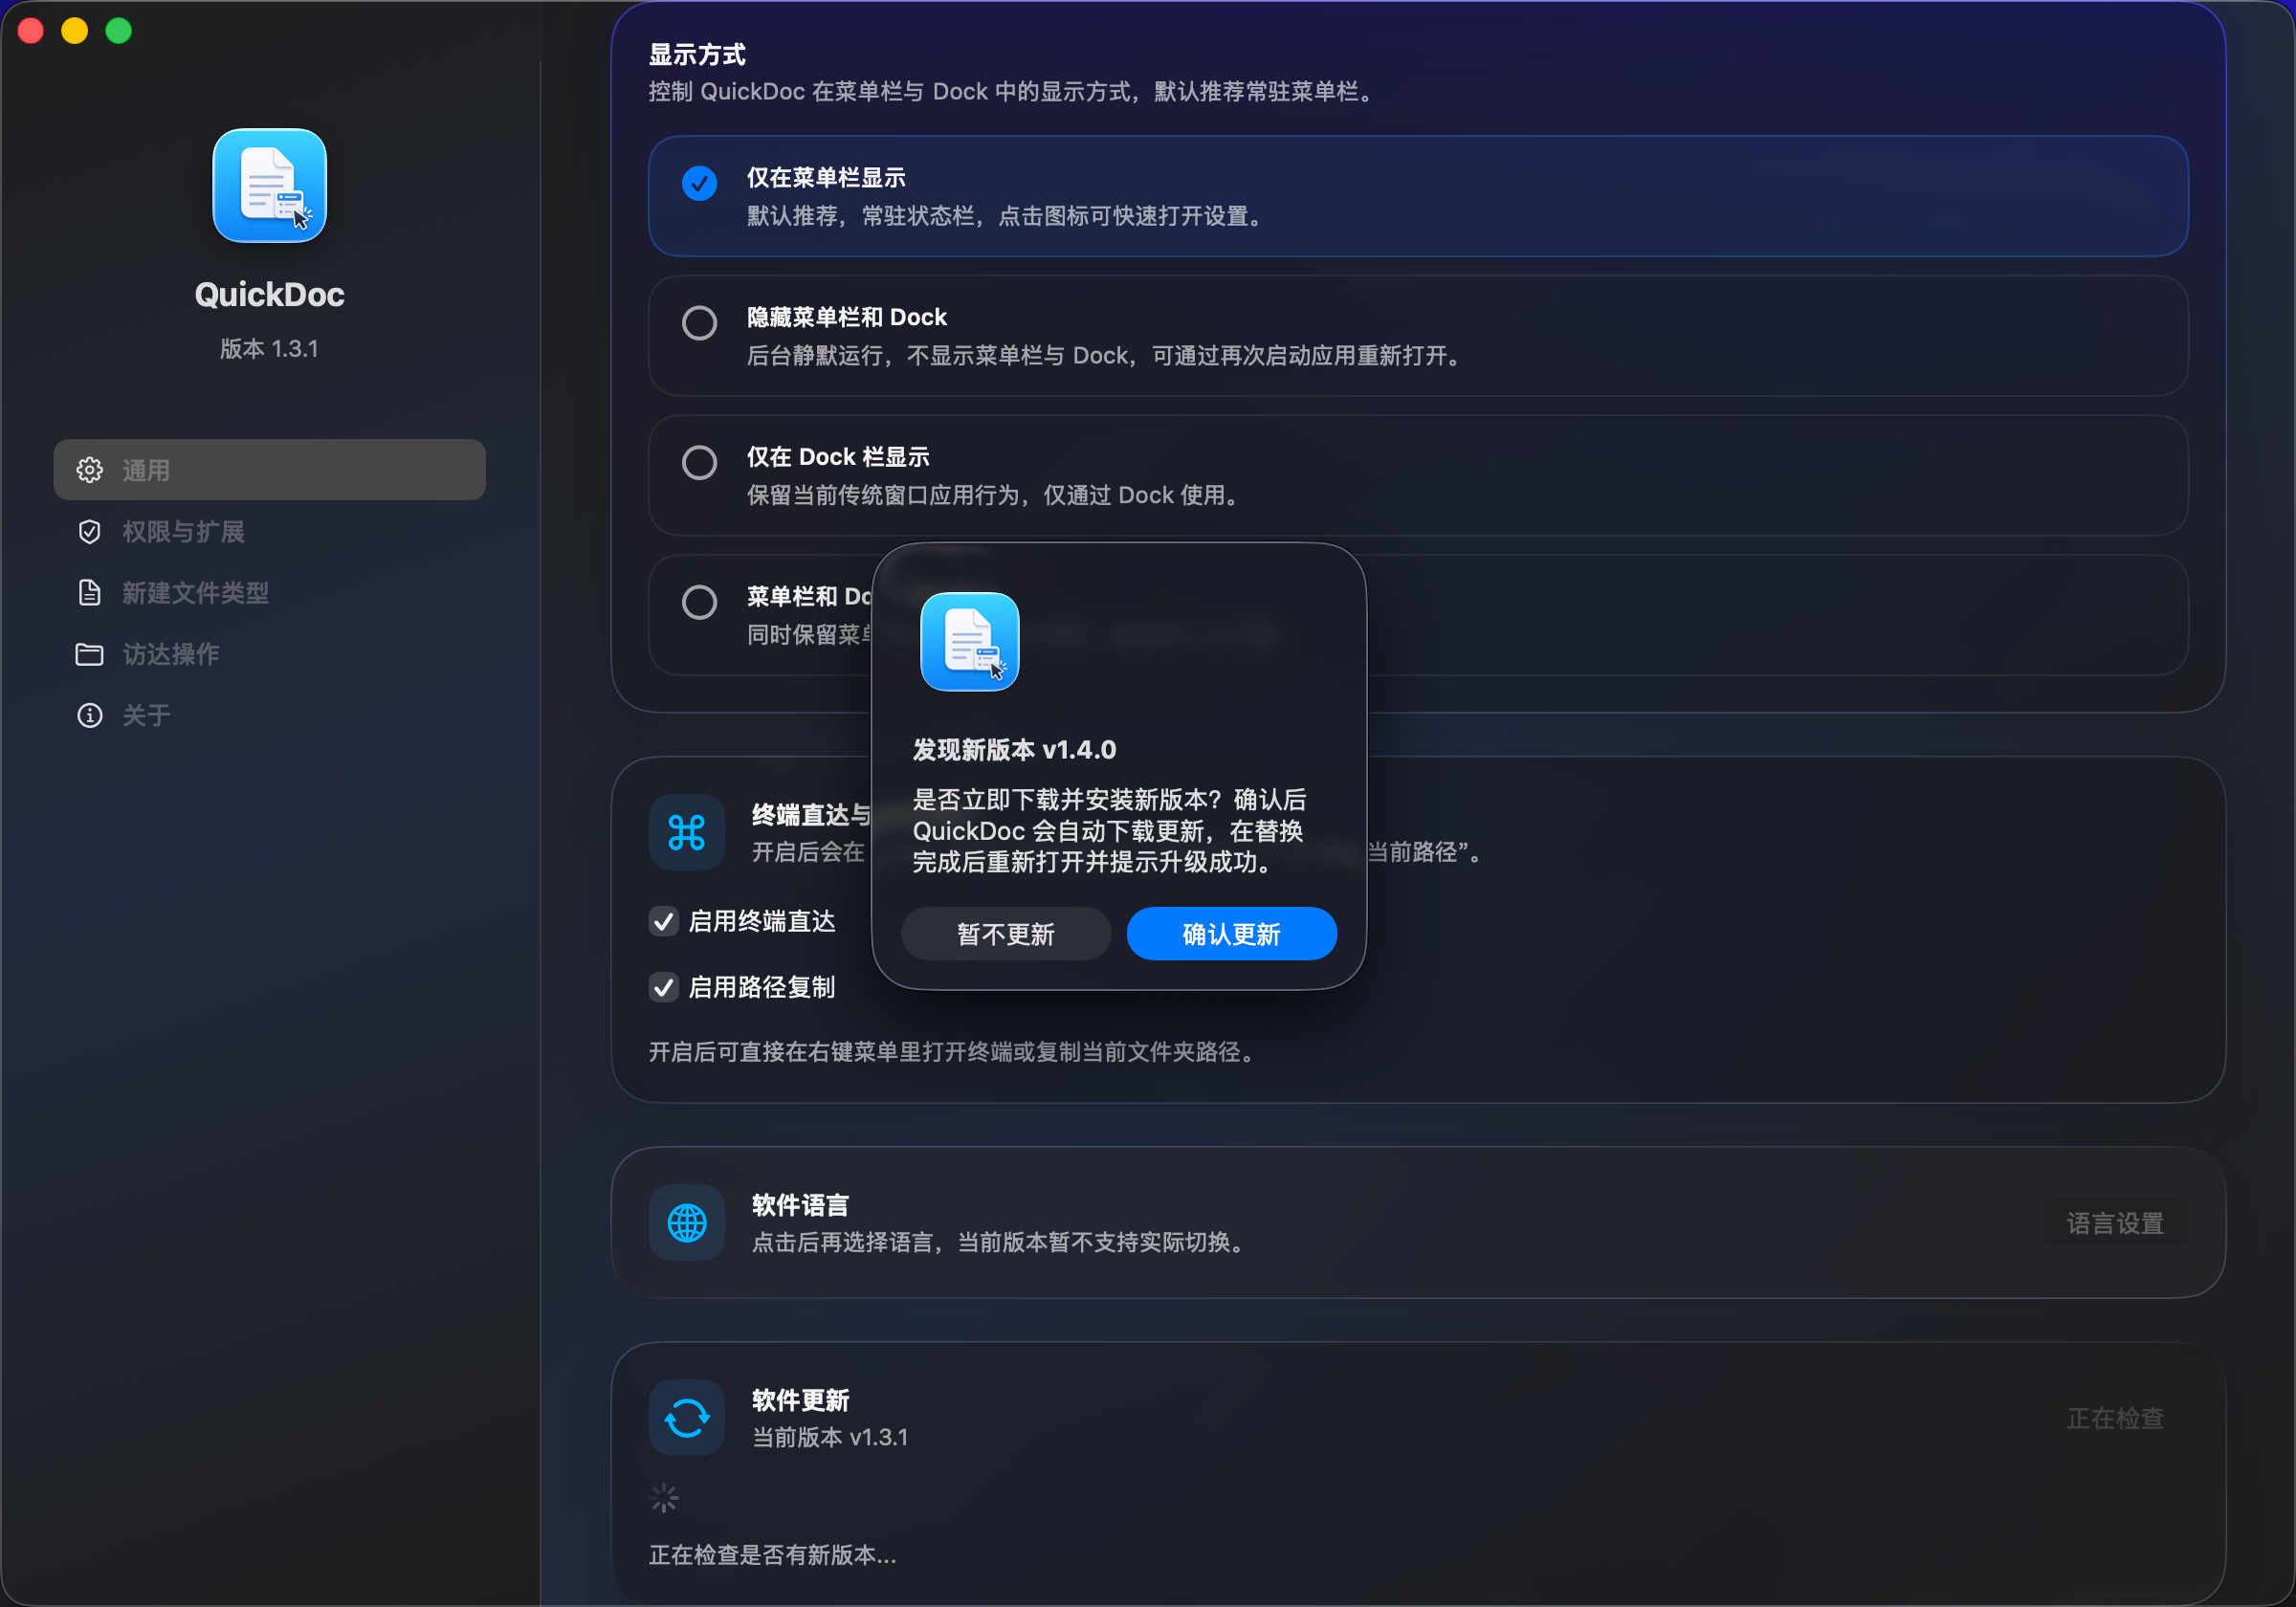This screenshot has width=2296, height=1607.
Task: Click the loading spinner under 软件更新
Action: coord(665,1497)
